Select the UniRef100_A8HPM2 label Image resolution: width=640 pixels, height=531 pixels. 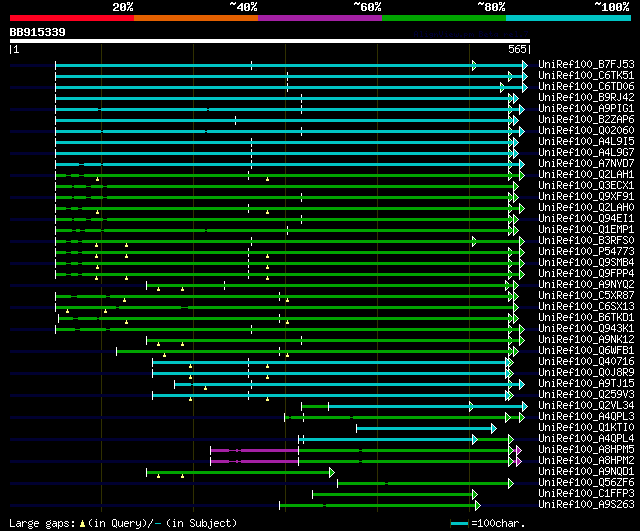coord(586,461)
